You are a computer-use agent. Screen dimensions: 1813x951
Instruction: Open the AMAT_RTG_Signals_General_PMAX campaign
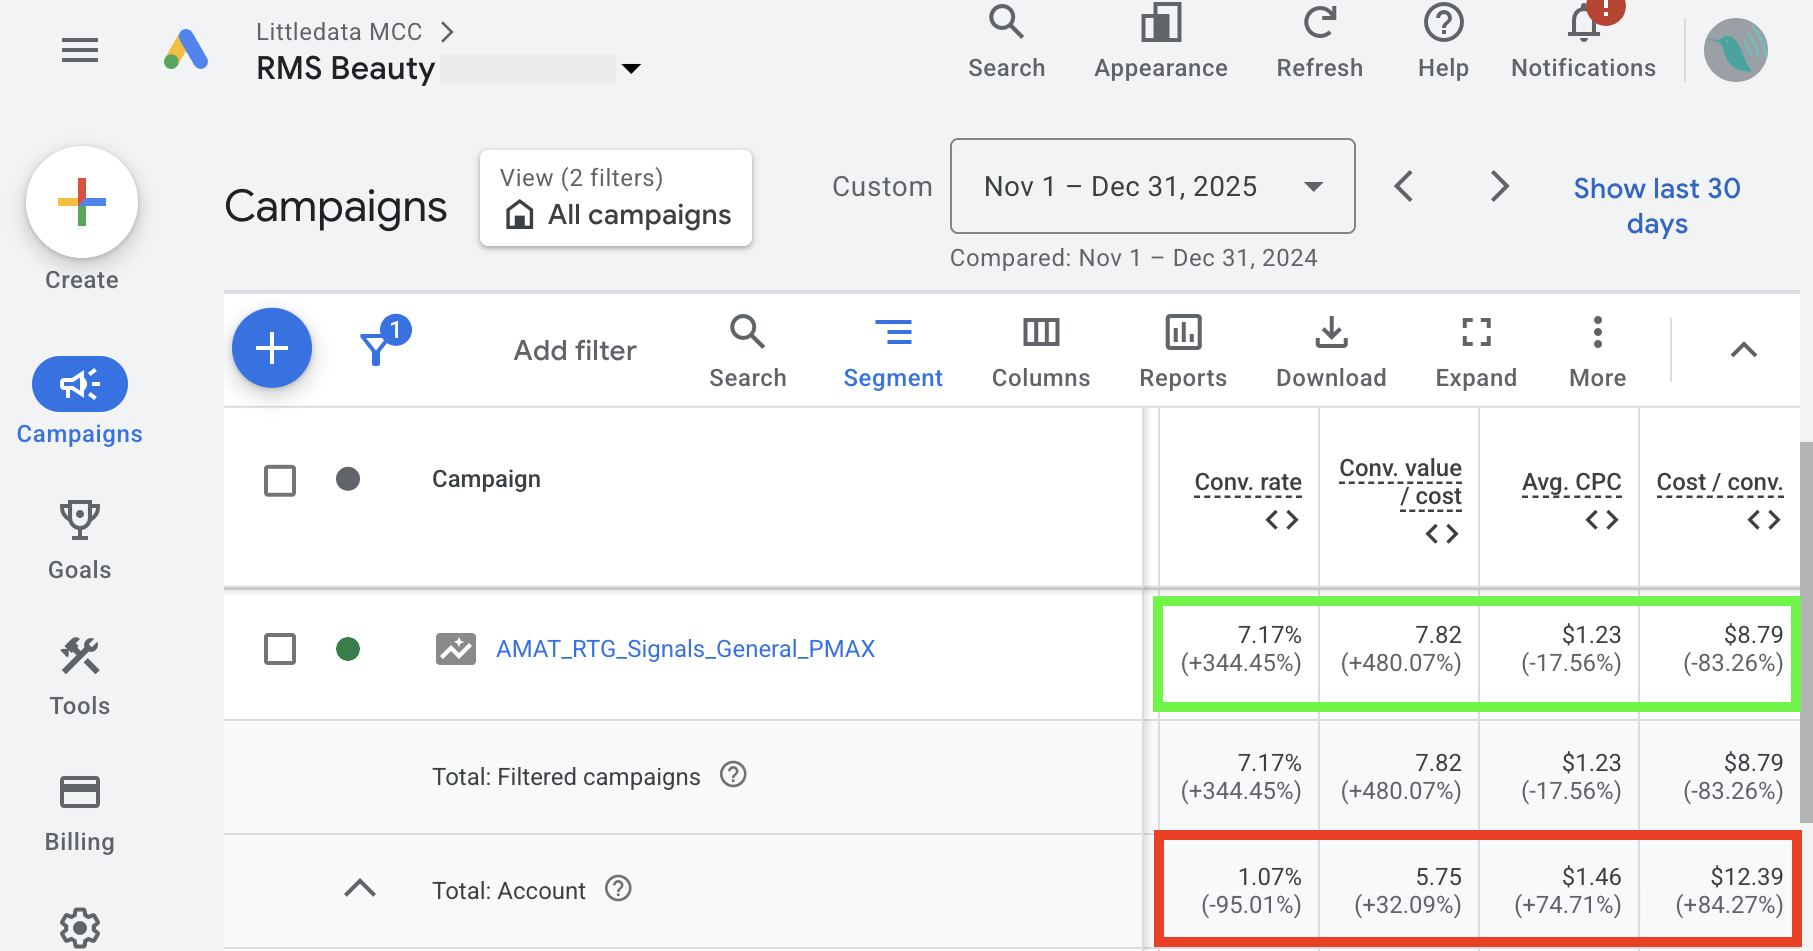point(685,649)
